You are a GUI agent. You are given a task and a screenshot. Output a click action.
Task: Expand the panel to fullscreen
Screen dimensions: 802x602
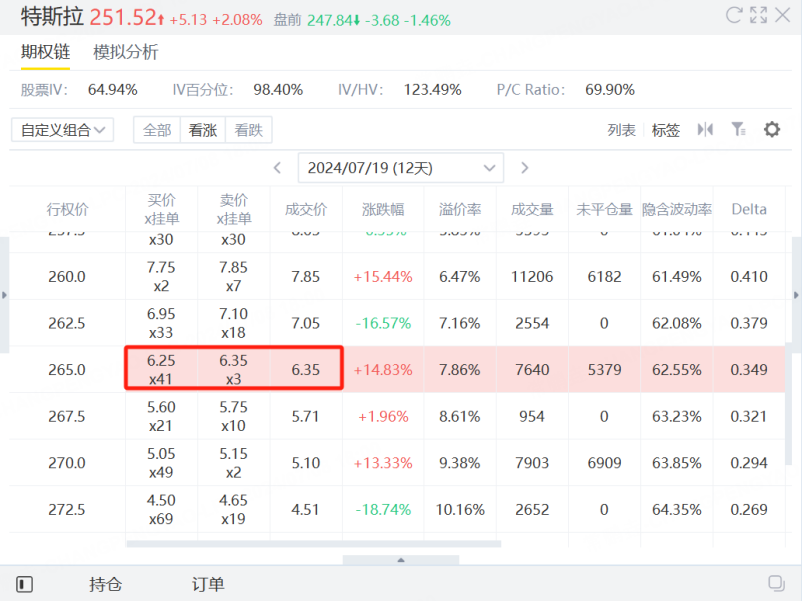(759, 15)
